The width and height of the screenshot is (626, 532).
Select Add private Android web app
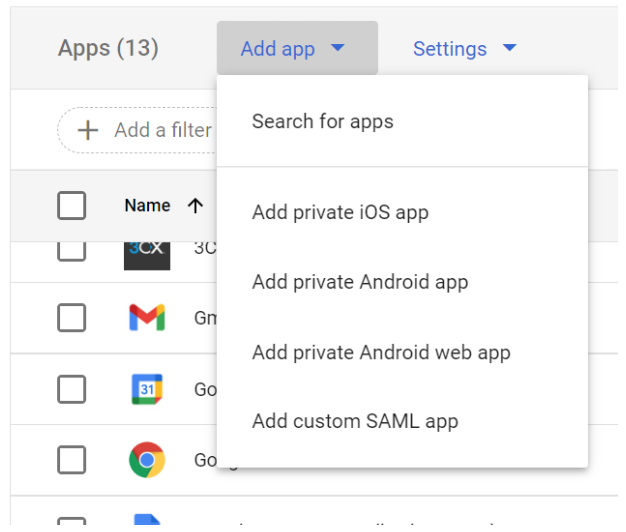tap(402, 352)
